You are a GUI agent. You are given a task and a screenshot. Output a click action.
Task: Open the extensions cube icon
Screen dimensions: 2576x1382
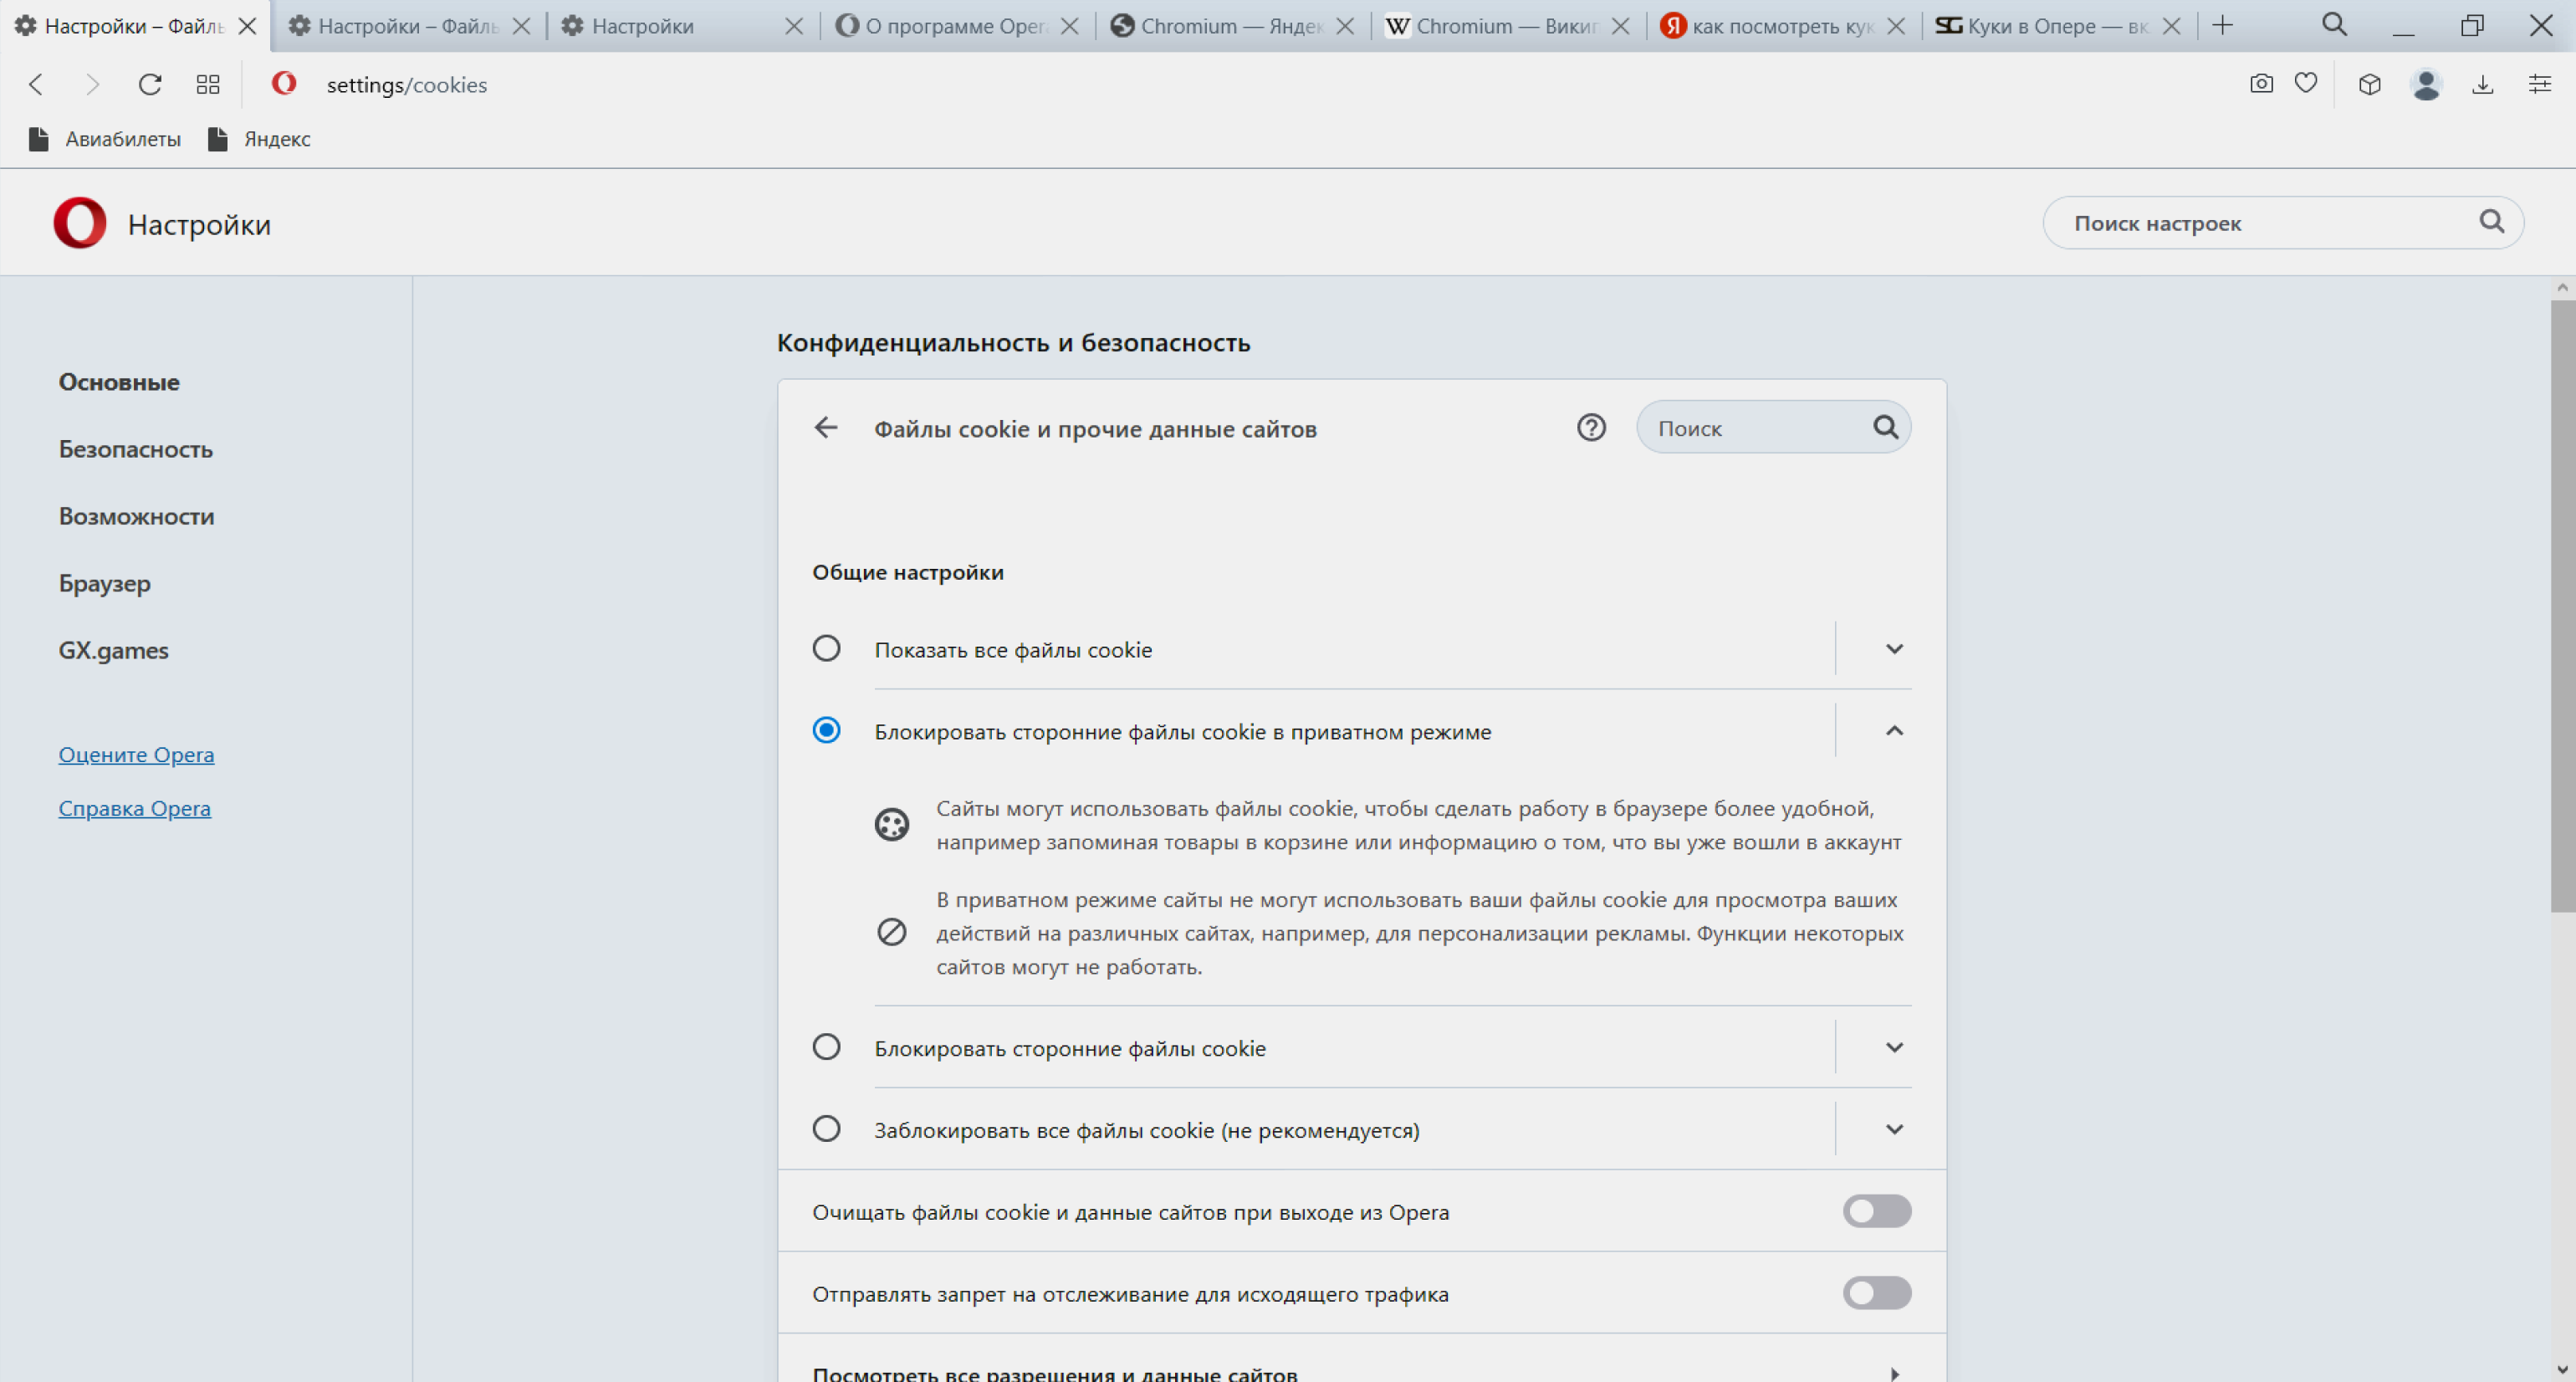pos(2369,84)
